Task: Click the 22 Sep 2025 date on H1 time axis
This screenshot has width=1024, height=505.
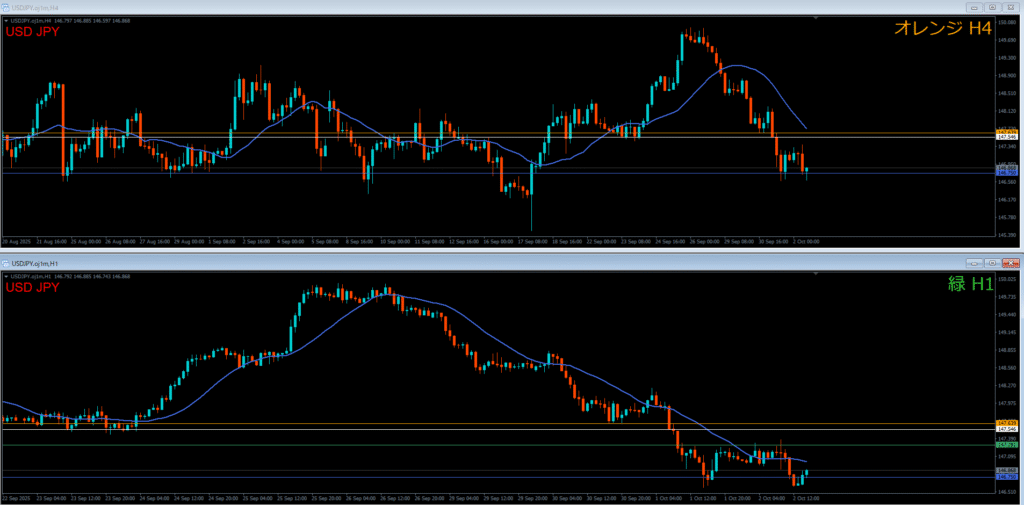Action: pyautogui.click(x=14, y=498)
